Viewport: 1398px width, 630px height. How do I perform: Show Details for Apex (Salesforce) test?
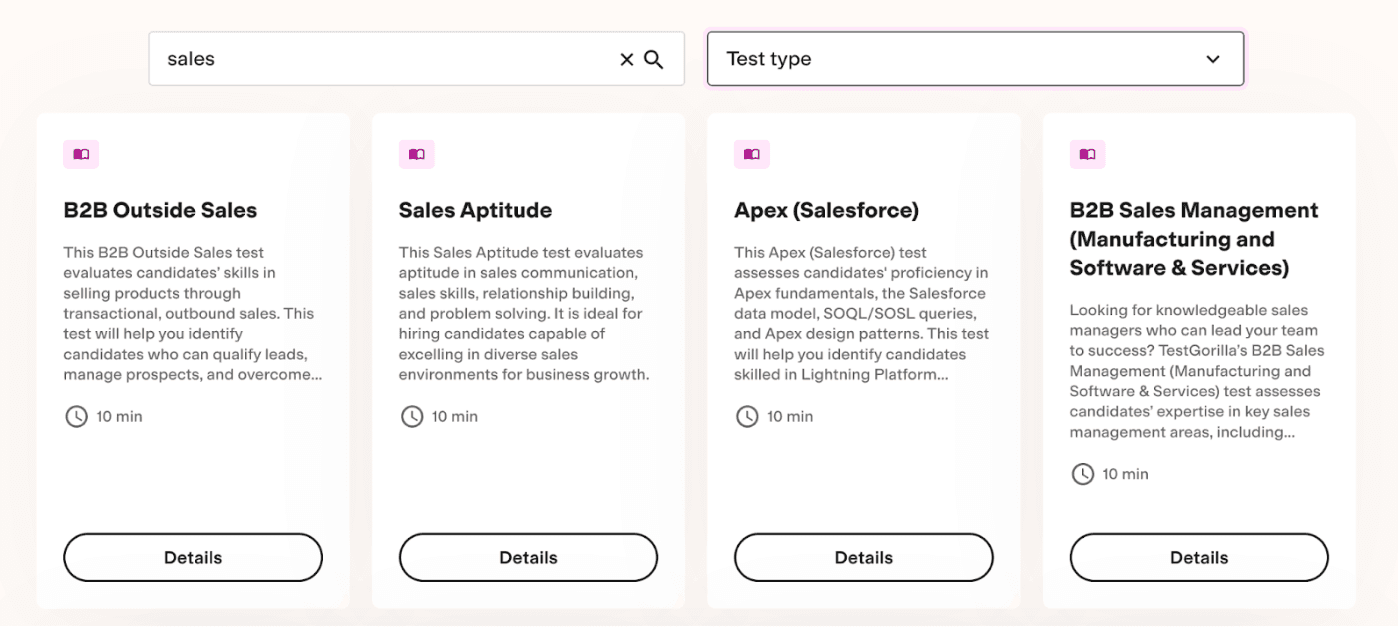click(864, 558)
